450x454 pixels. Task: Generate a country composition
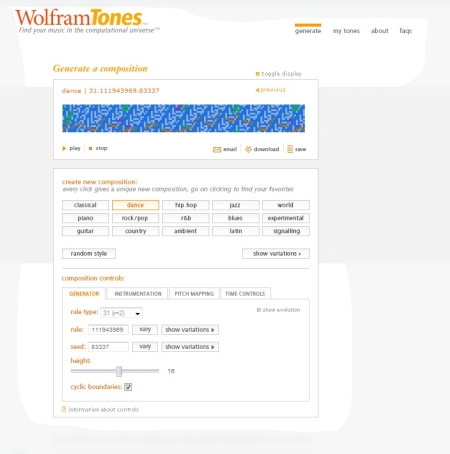click(x=135, y=231)
